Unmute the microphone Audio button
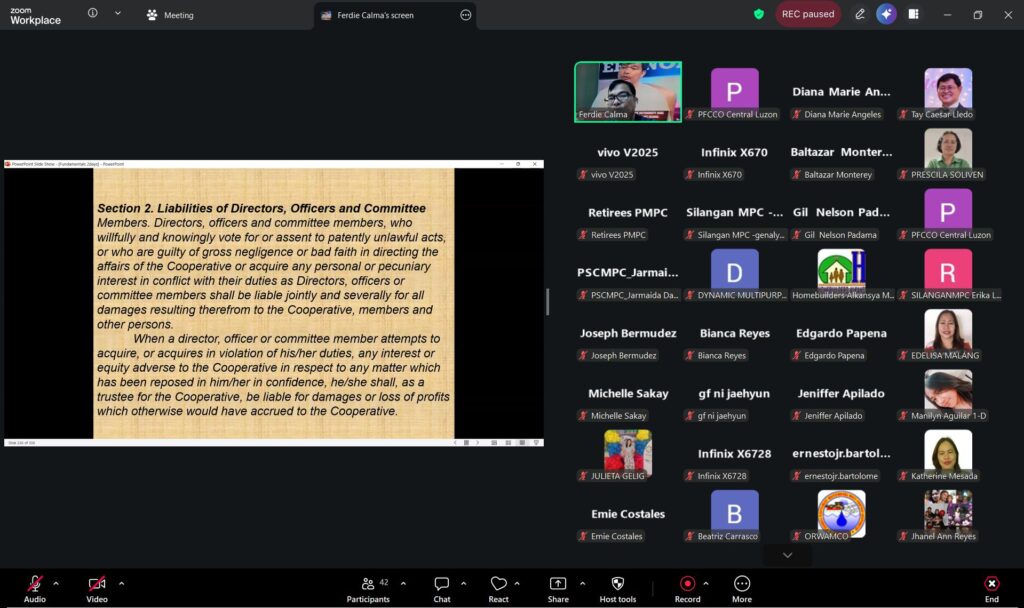Screen dimensions: 1024x608 (34, 588)
